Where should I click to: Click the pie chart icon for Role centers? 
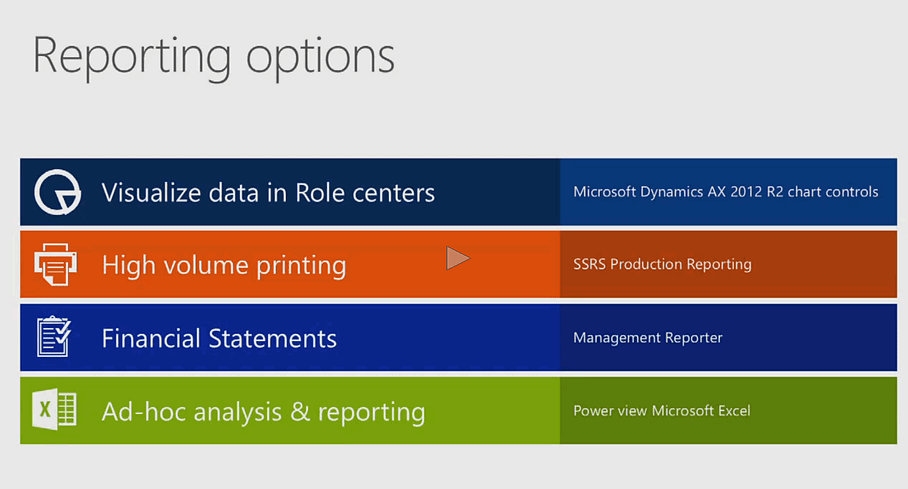[57, 192]
